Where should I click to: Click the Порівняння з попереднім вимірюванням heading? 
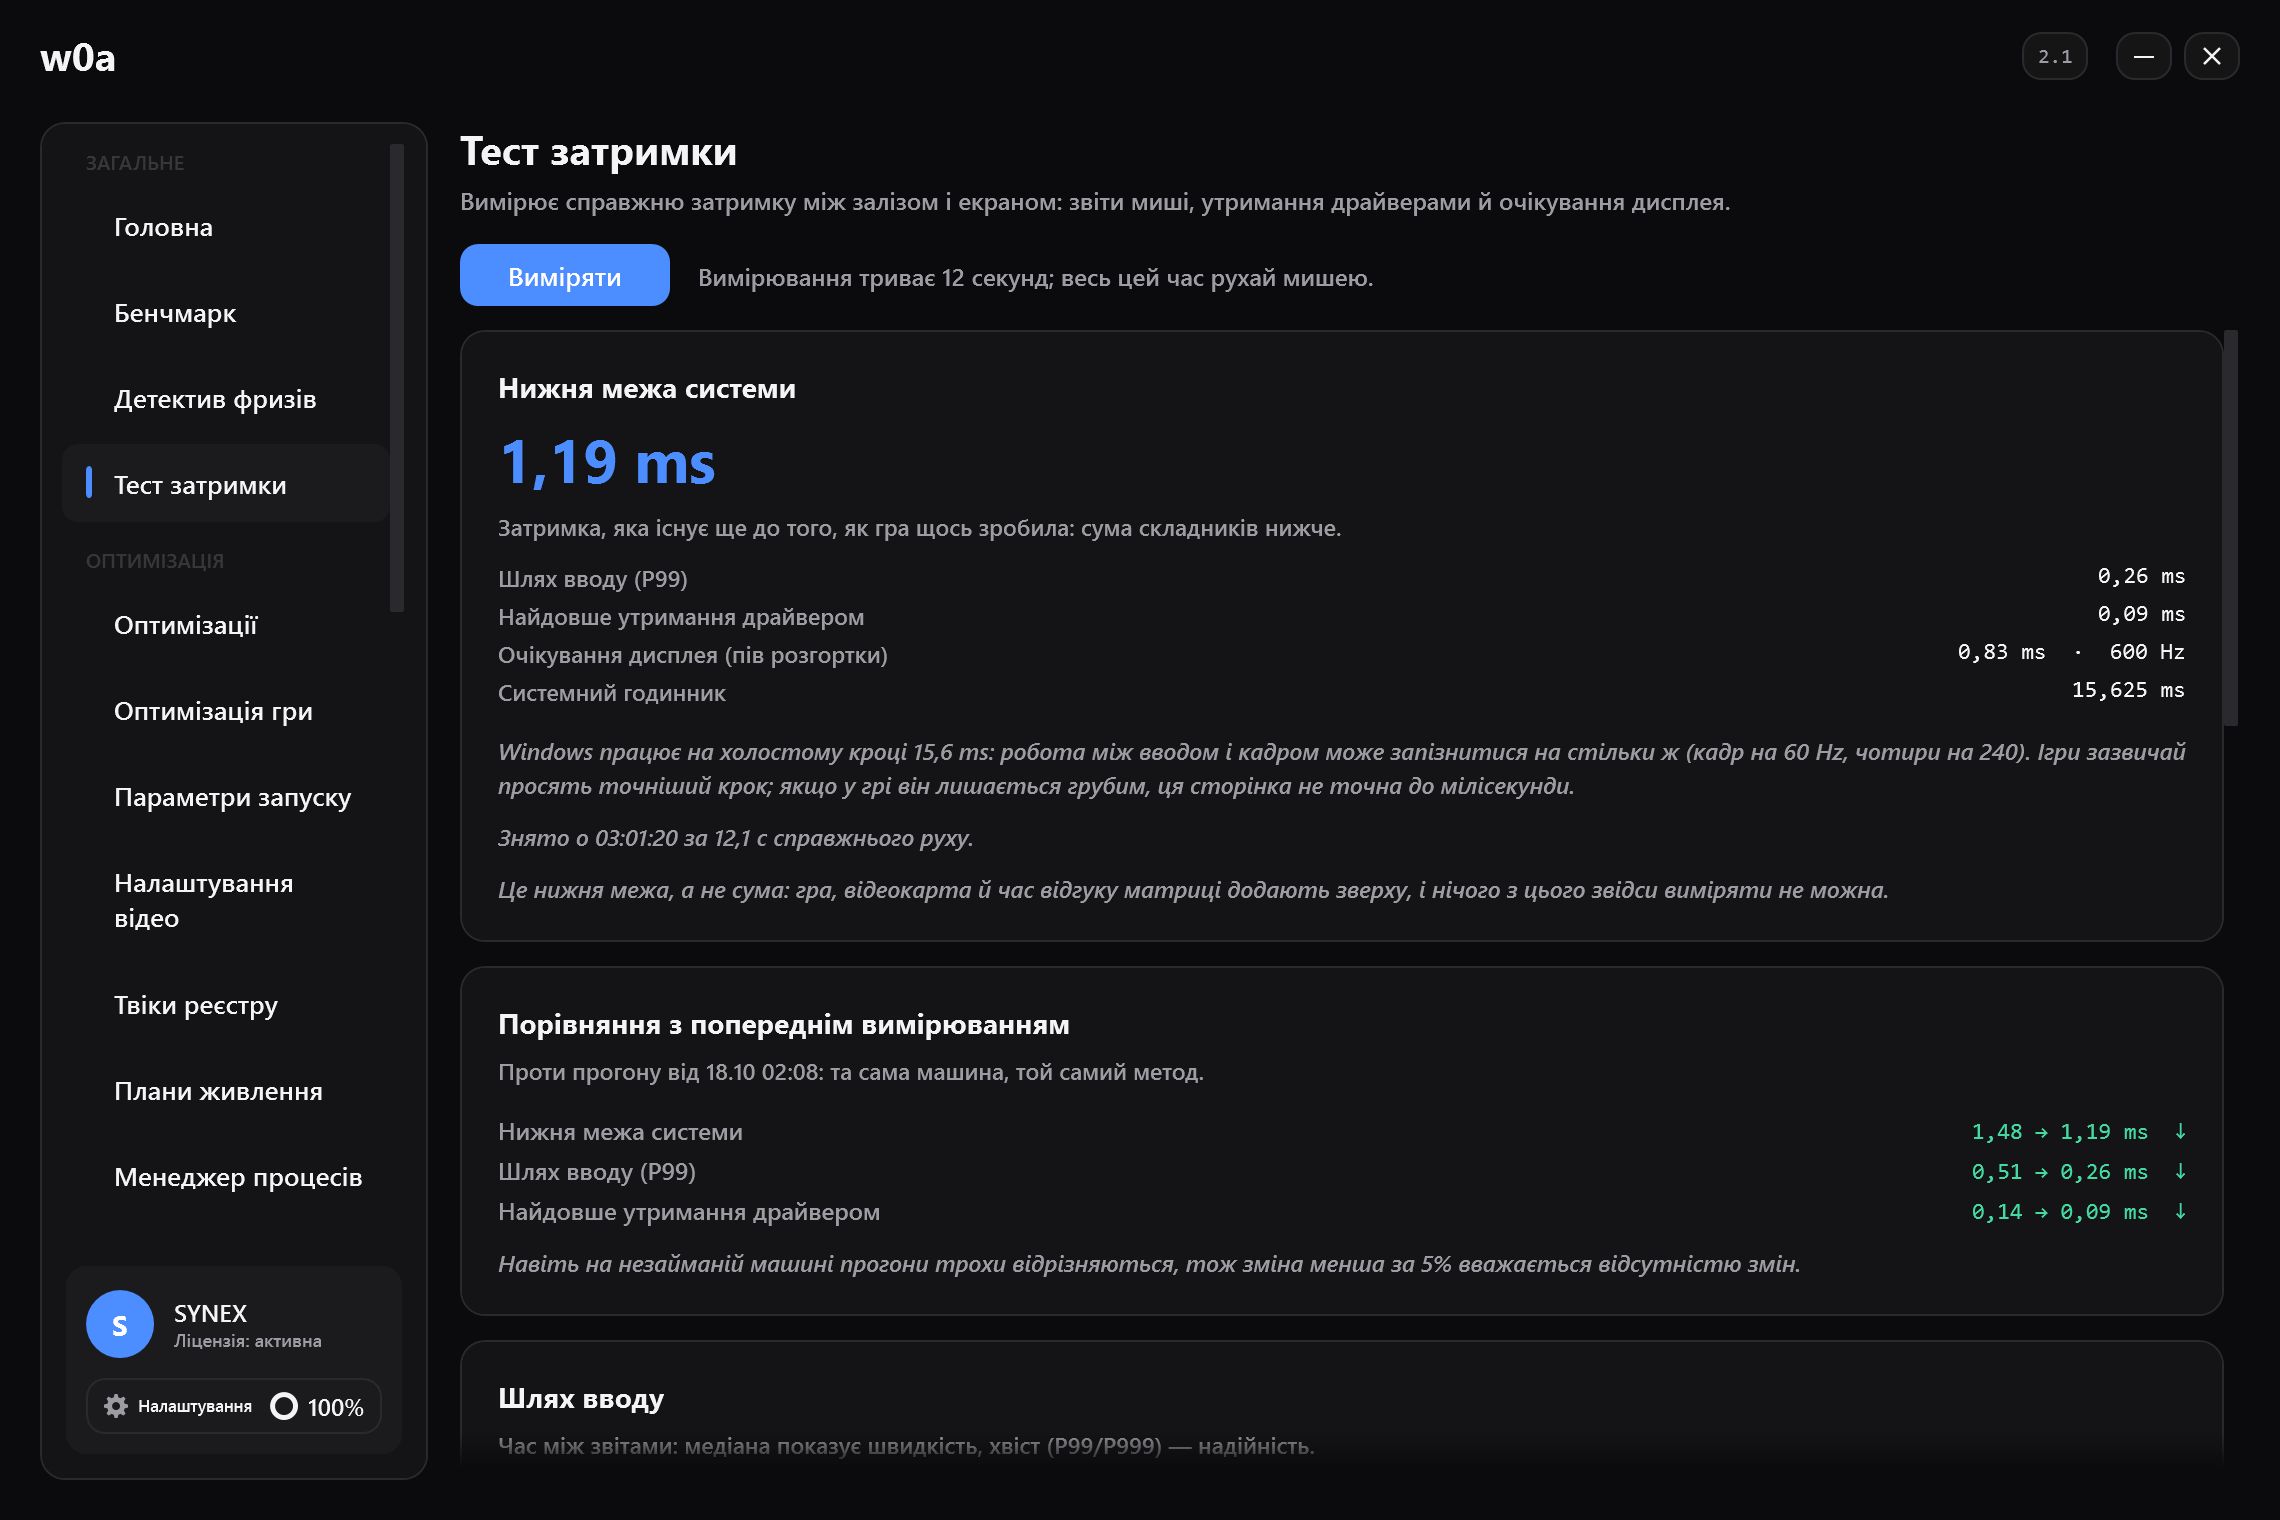pyautogui.click(x=784, y=1025)
